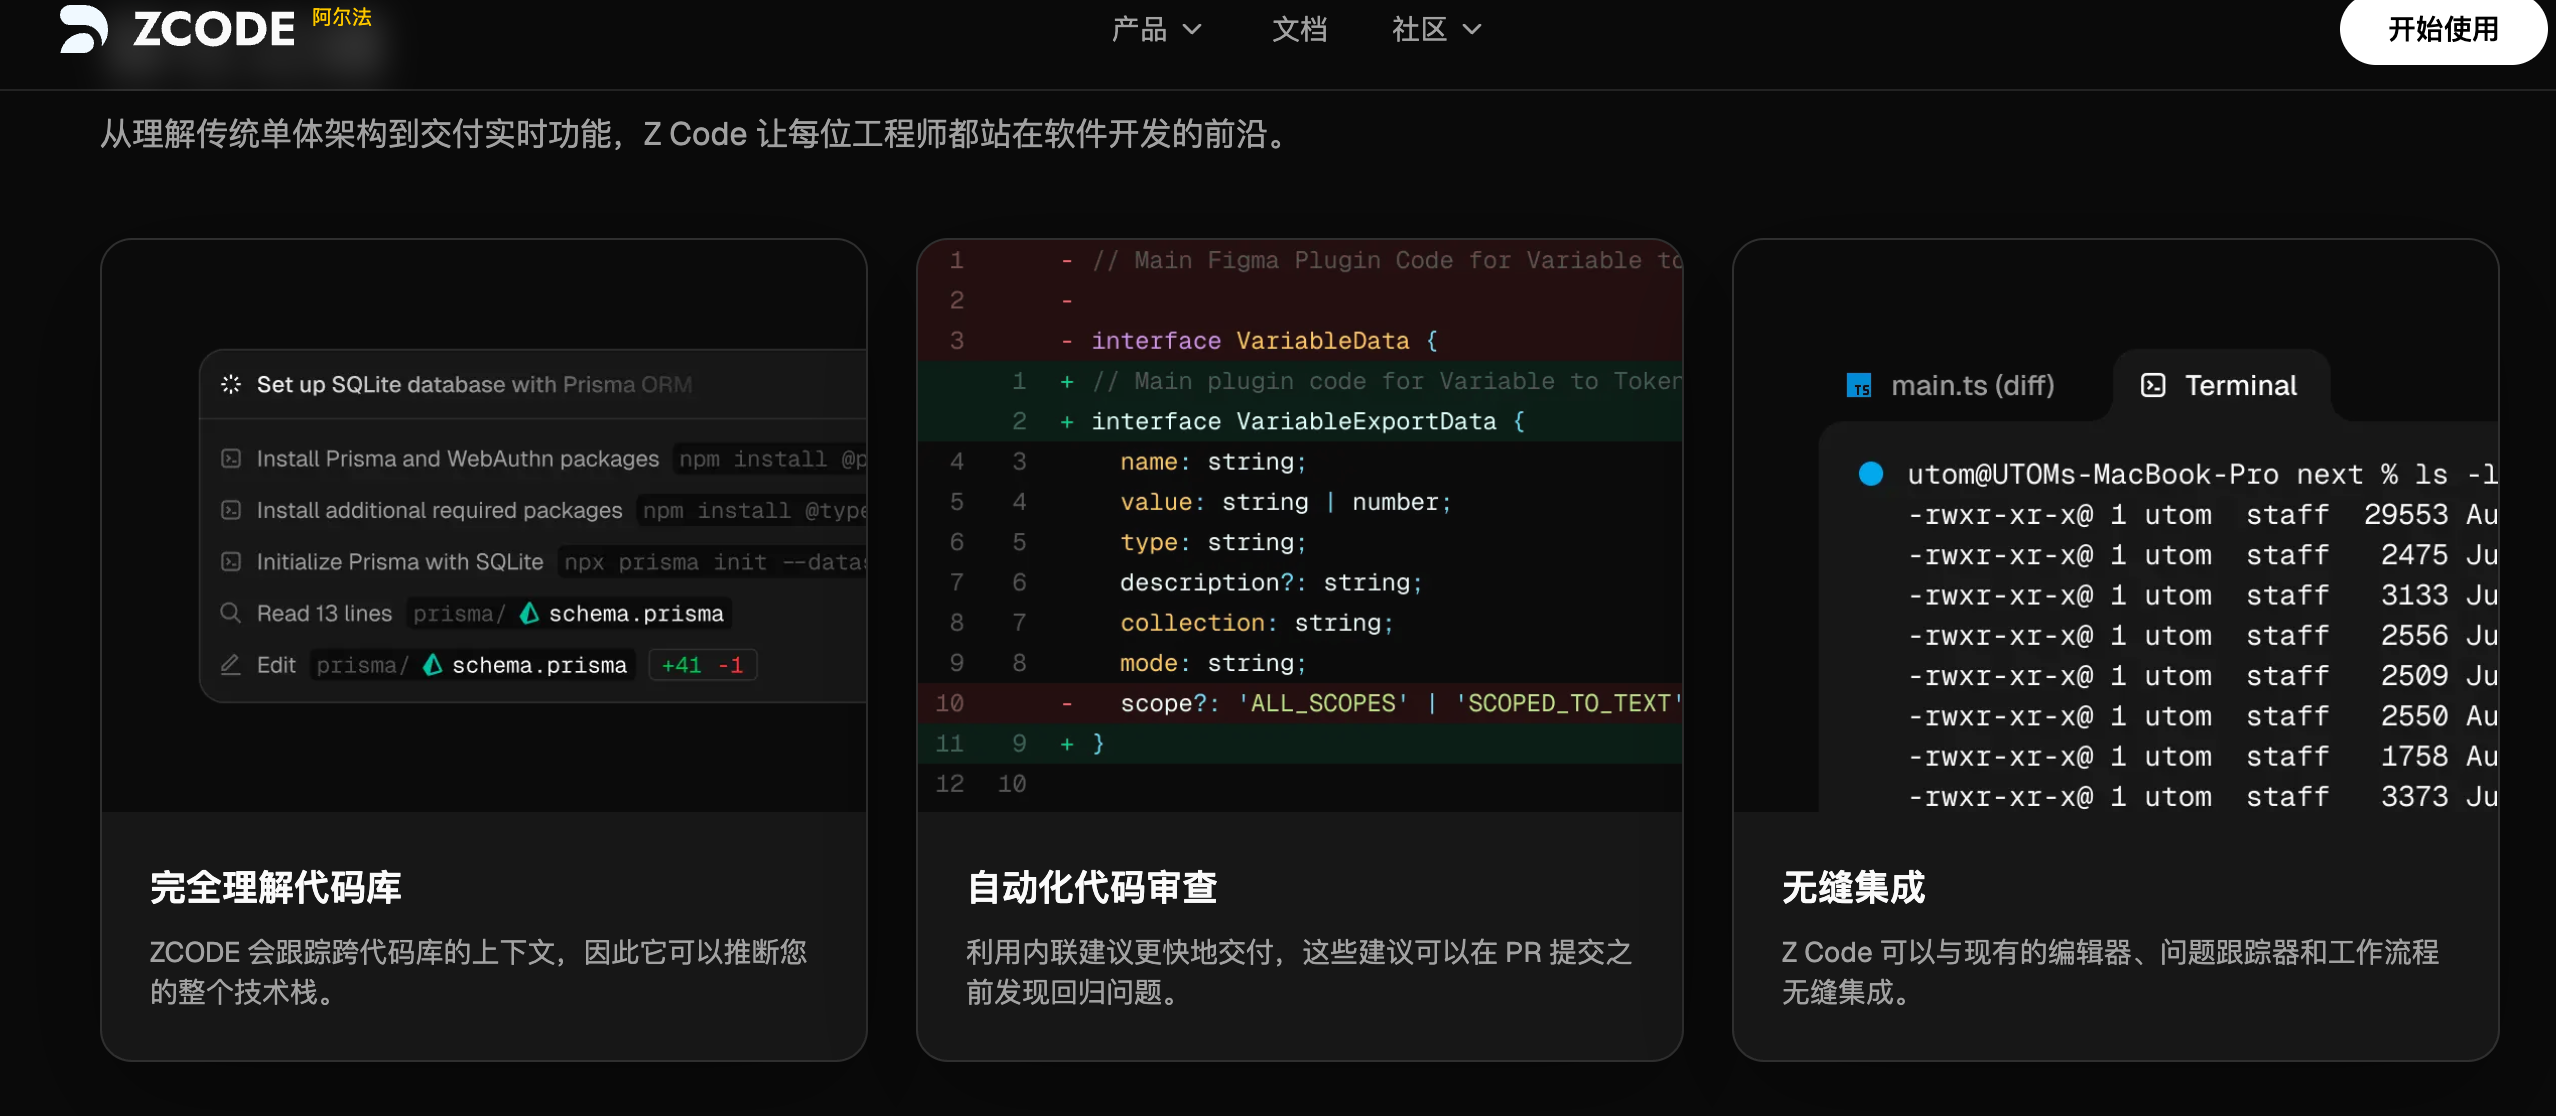Click terminal icon beside Initialize Prisma with SQLite
Screen dimensions: 2556x1116
[231, 561]
